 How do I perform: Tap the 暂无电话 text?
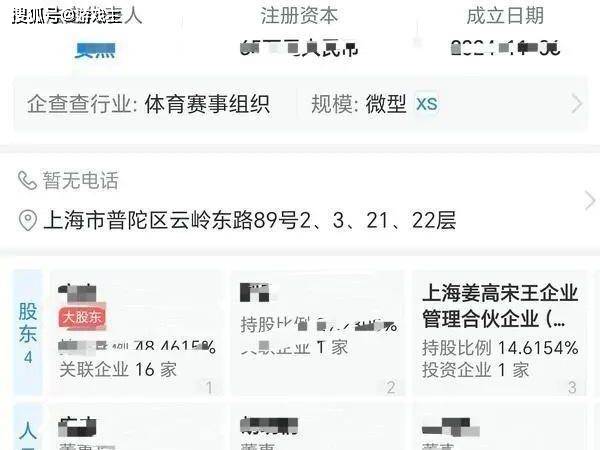point(80,181)
